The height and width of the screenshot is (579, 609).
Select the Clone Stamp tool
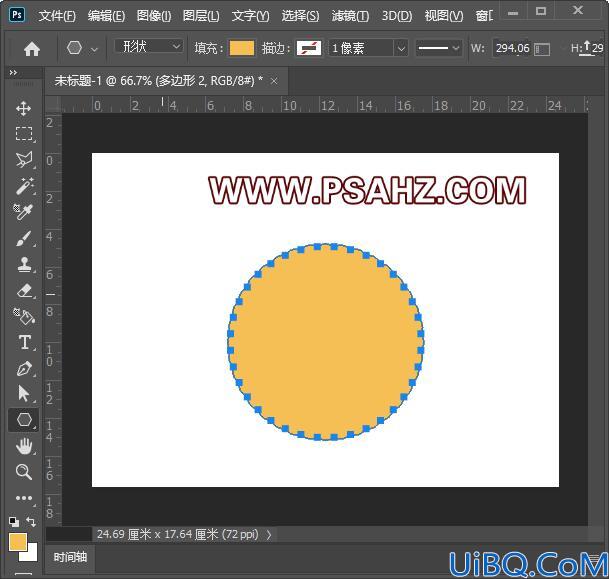[24, 264]
